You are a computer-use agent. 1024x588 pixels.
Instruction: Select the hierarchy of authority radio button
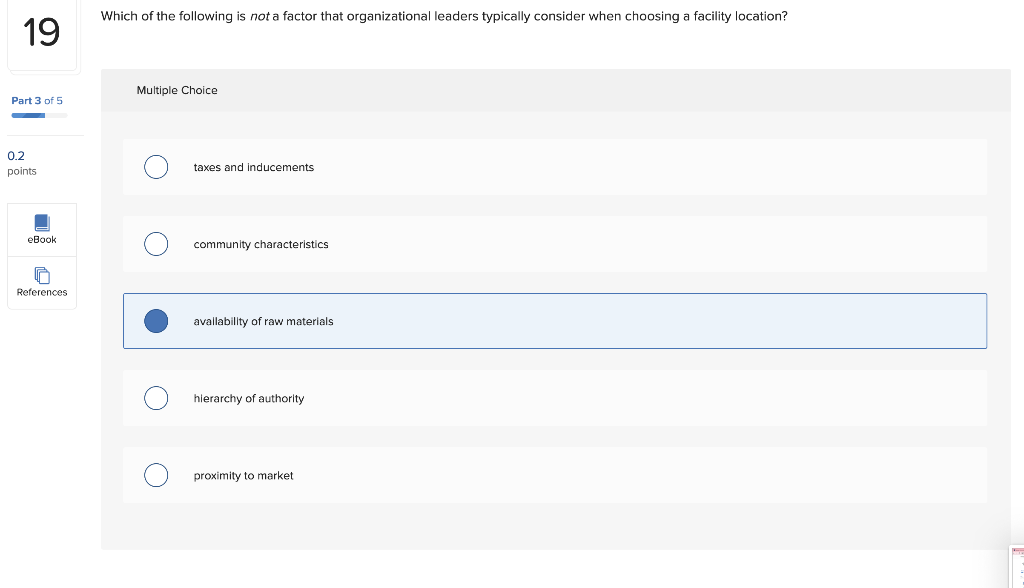(156, 398)
